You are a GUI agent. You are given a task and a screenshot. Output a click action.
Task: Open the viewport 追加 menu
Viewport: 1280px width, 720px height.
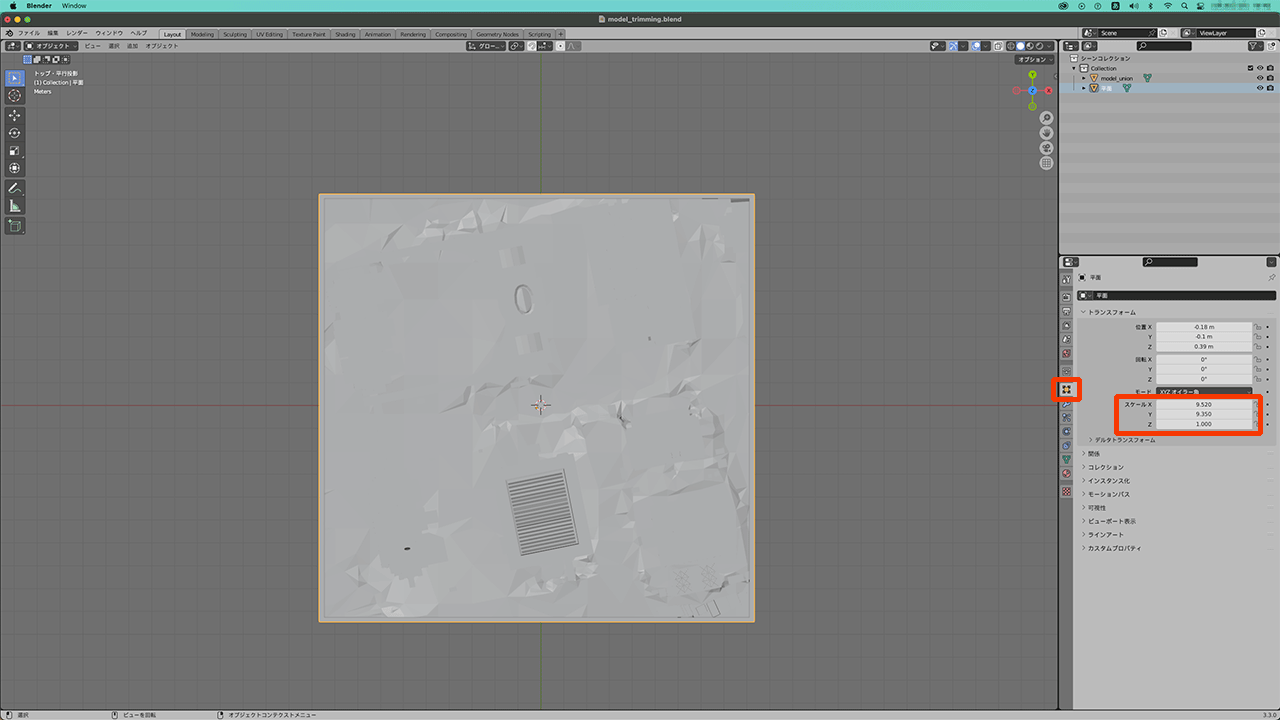[x=133, y=46]
